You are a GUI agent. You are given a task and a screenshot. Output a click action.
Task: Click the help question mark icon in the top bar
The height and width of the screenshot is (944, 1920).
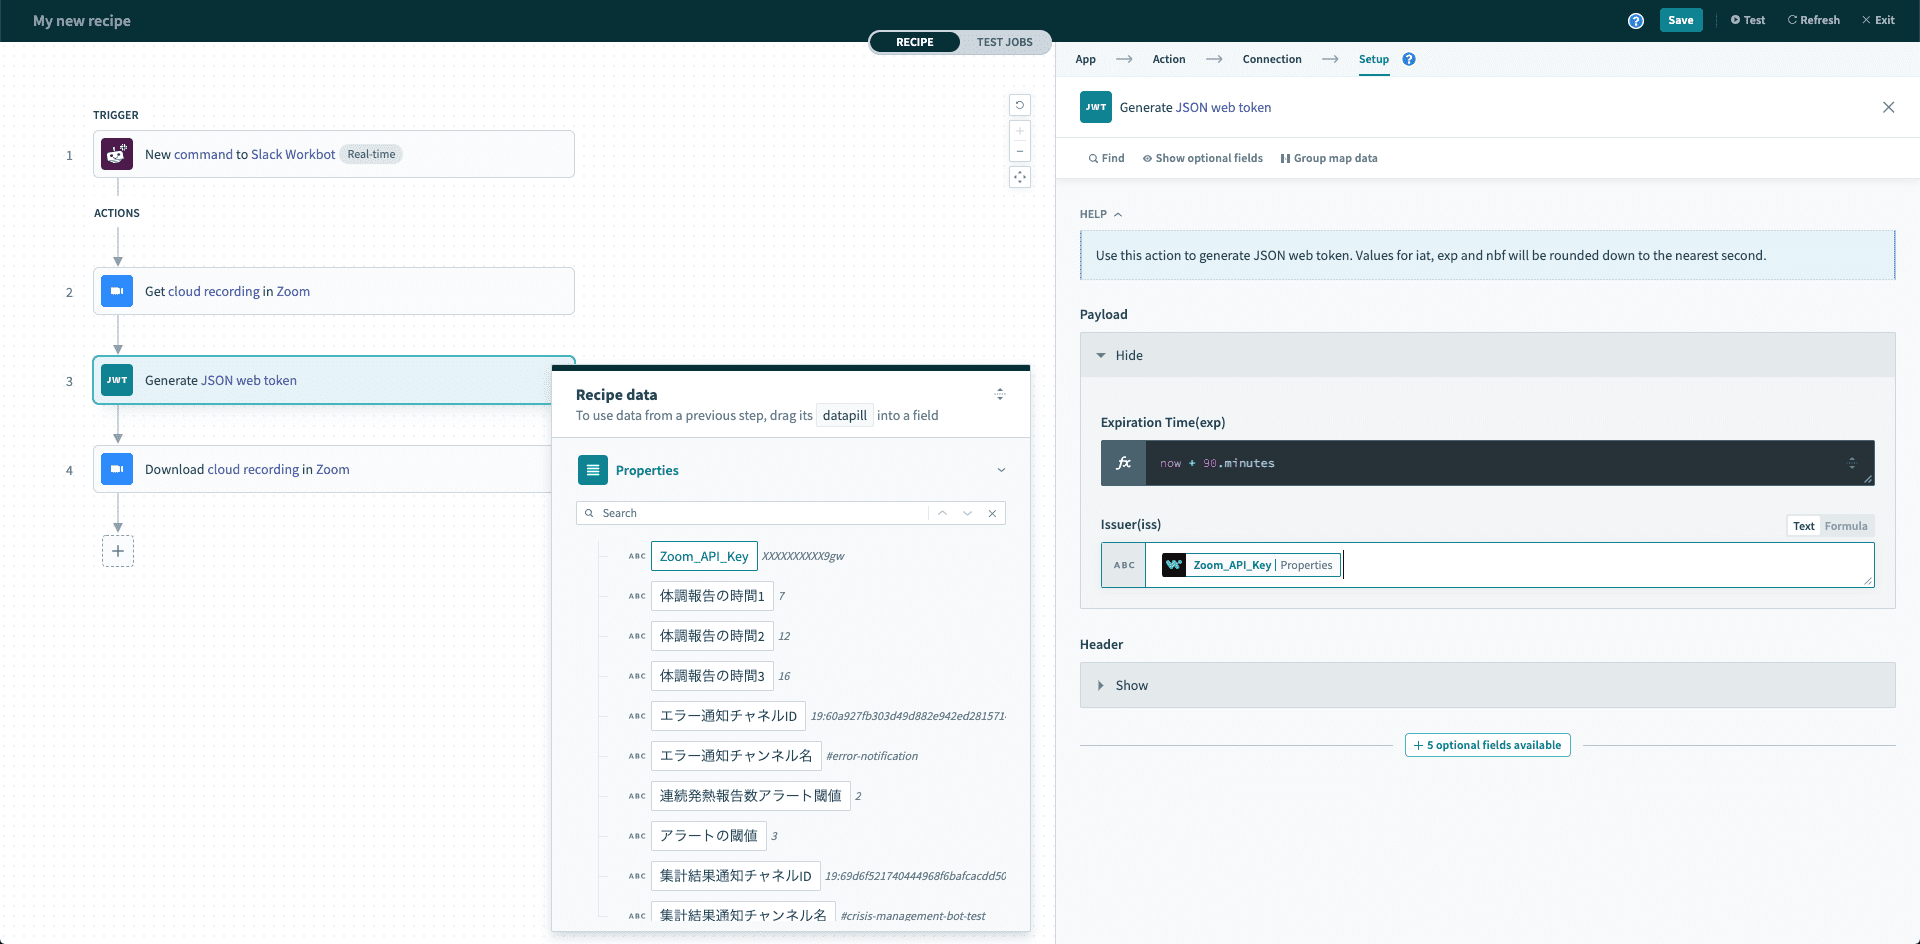1636,20
